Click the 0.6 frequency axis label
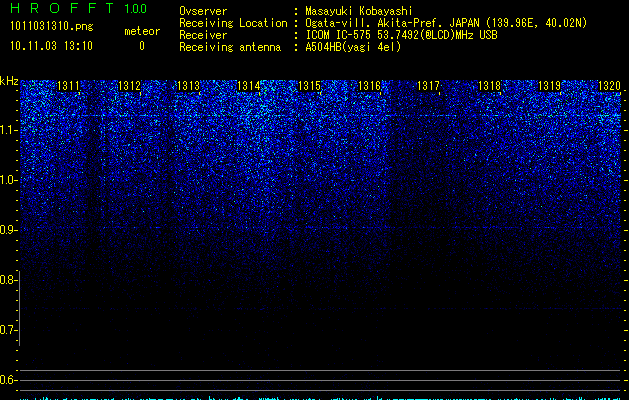Image resolution: width=629 pixels, height=400 pixels. coord(8,380)
